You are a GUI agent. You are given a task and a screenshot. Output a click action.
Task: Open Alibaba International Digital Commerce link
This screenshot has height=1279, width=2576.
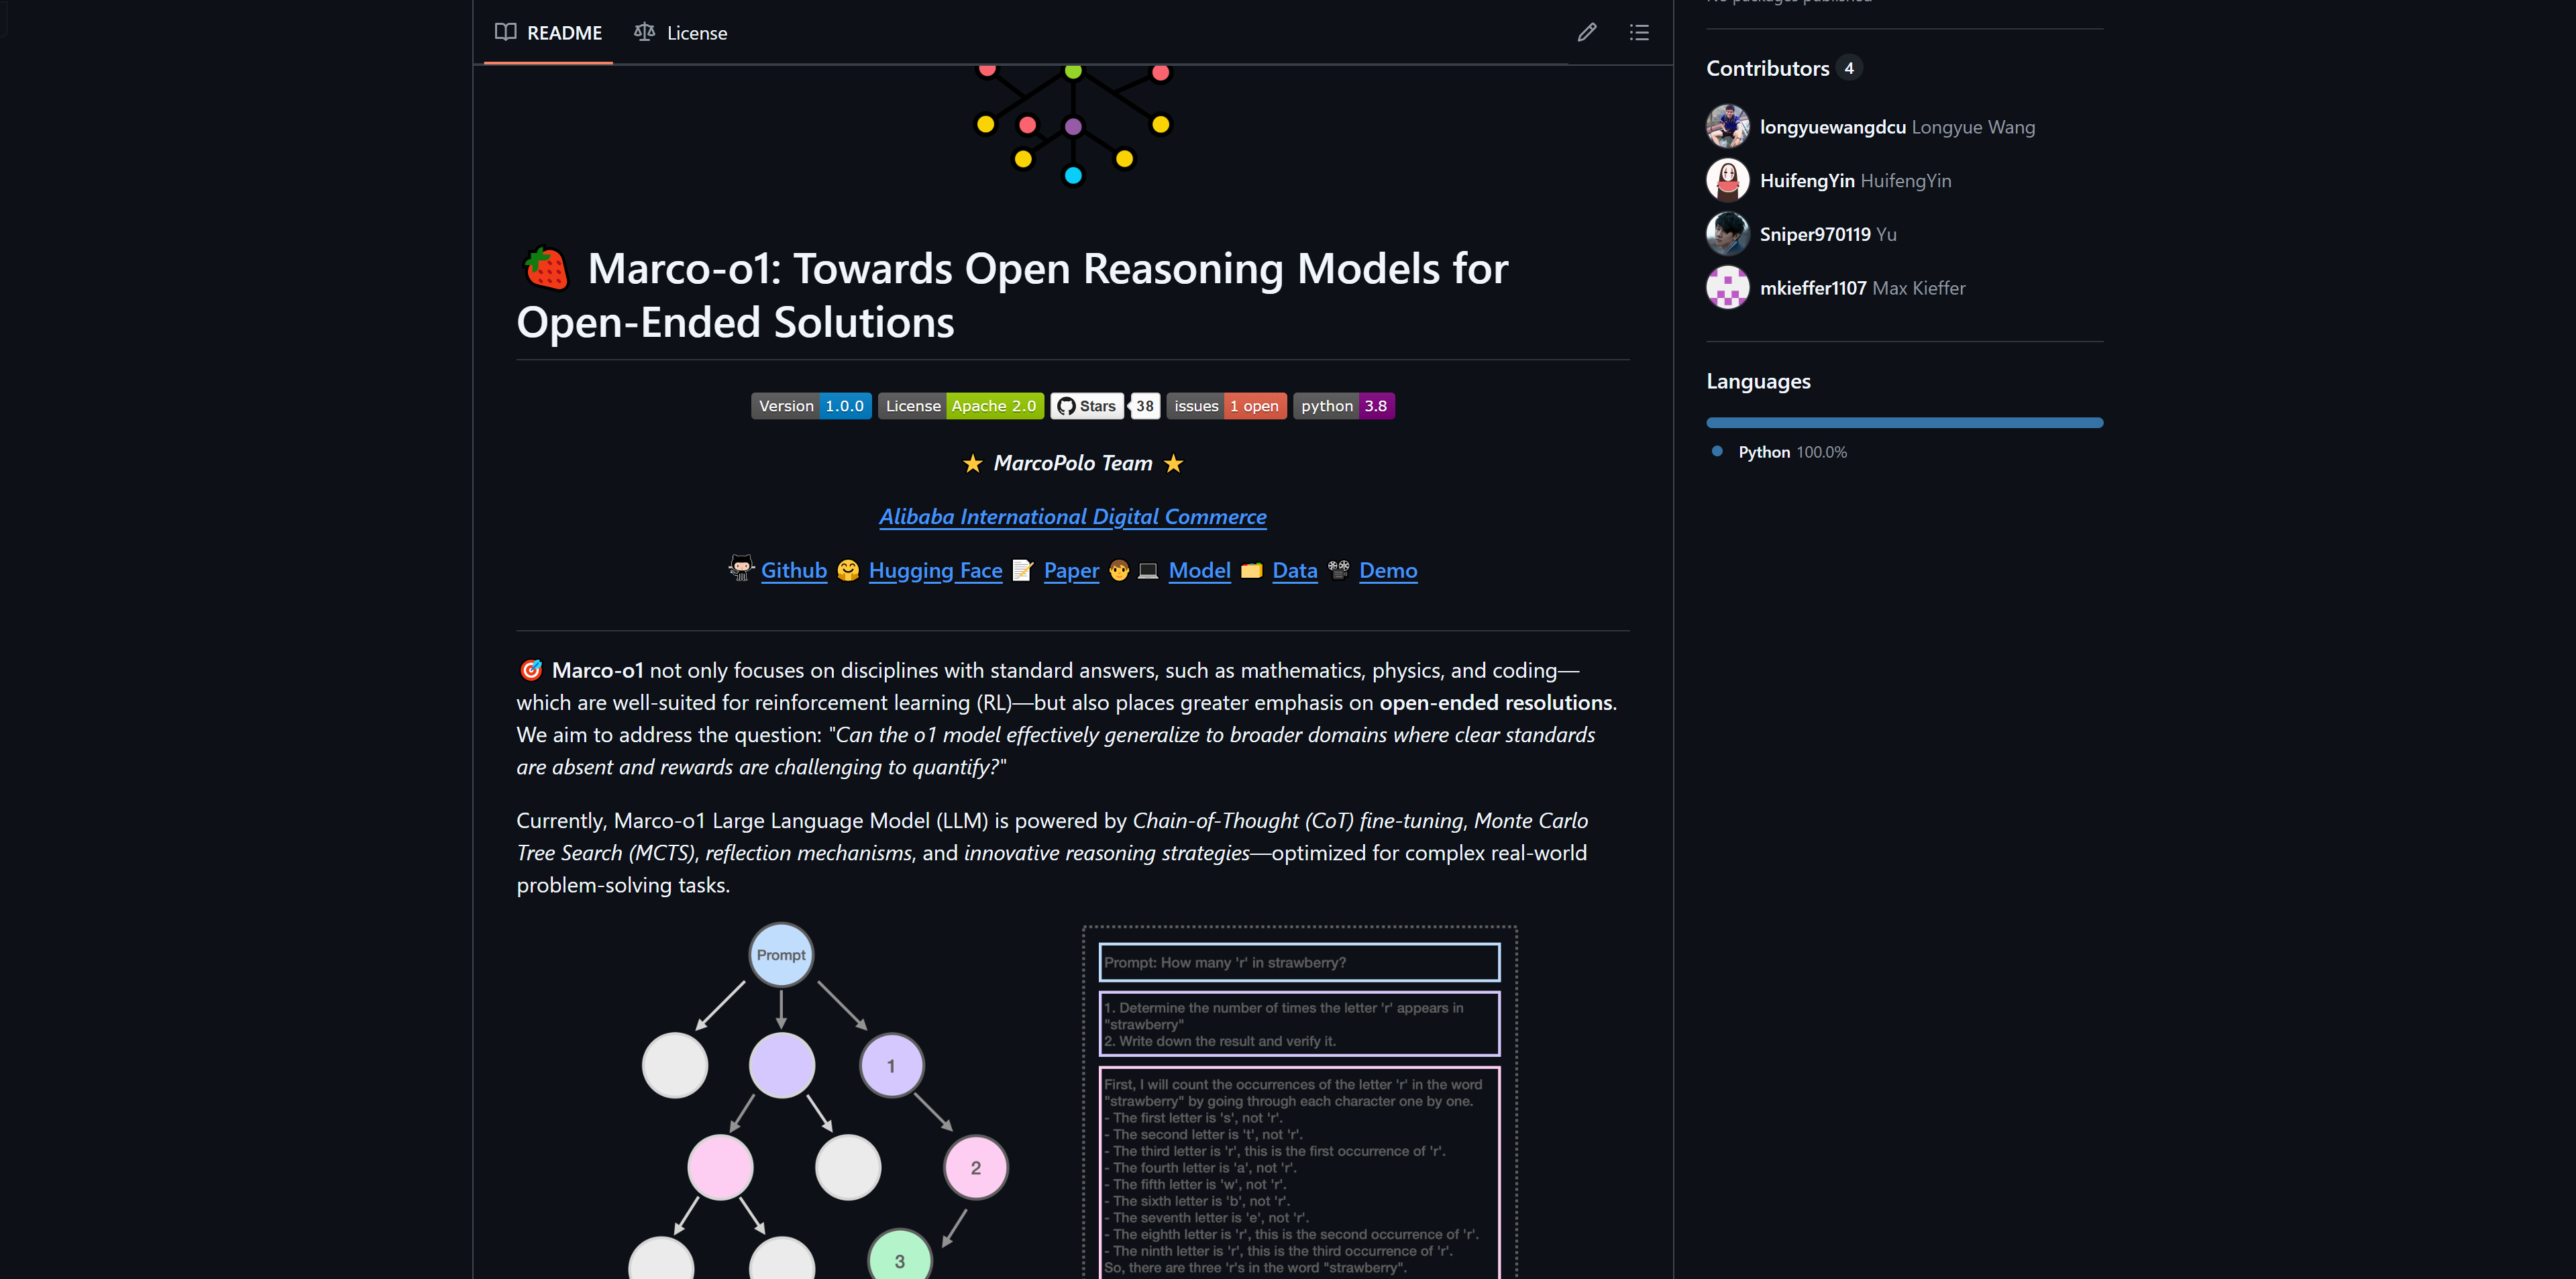tap(1073, 516)
